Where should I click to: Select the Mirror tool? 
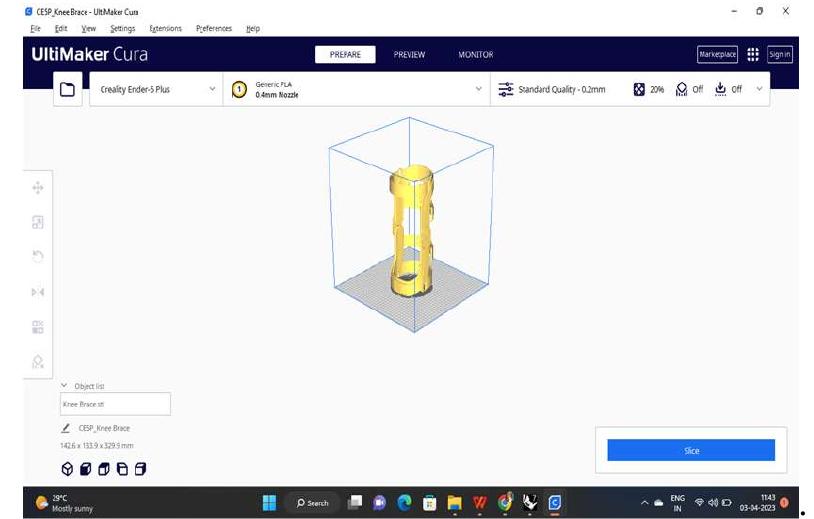(x=38, y=292)
